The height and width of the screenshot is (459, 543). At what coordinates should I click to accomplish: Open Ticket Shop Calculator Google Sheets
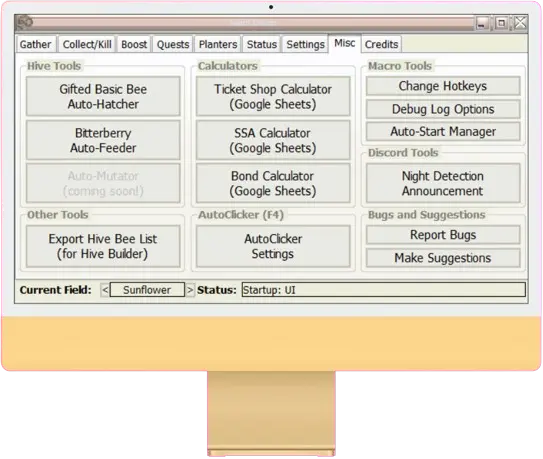[x=273, y=96]
